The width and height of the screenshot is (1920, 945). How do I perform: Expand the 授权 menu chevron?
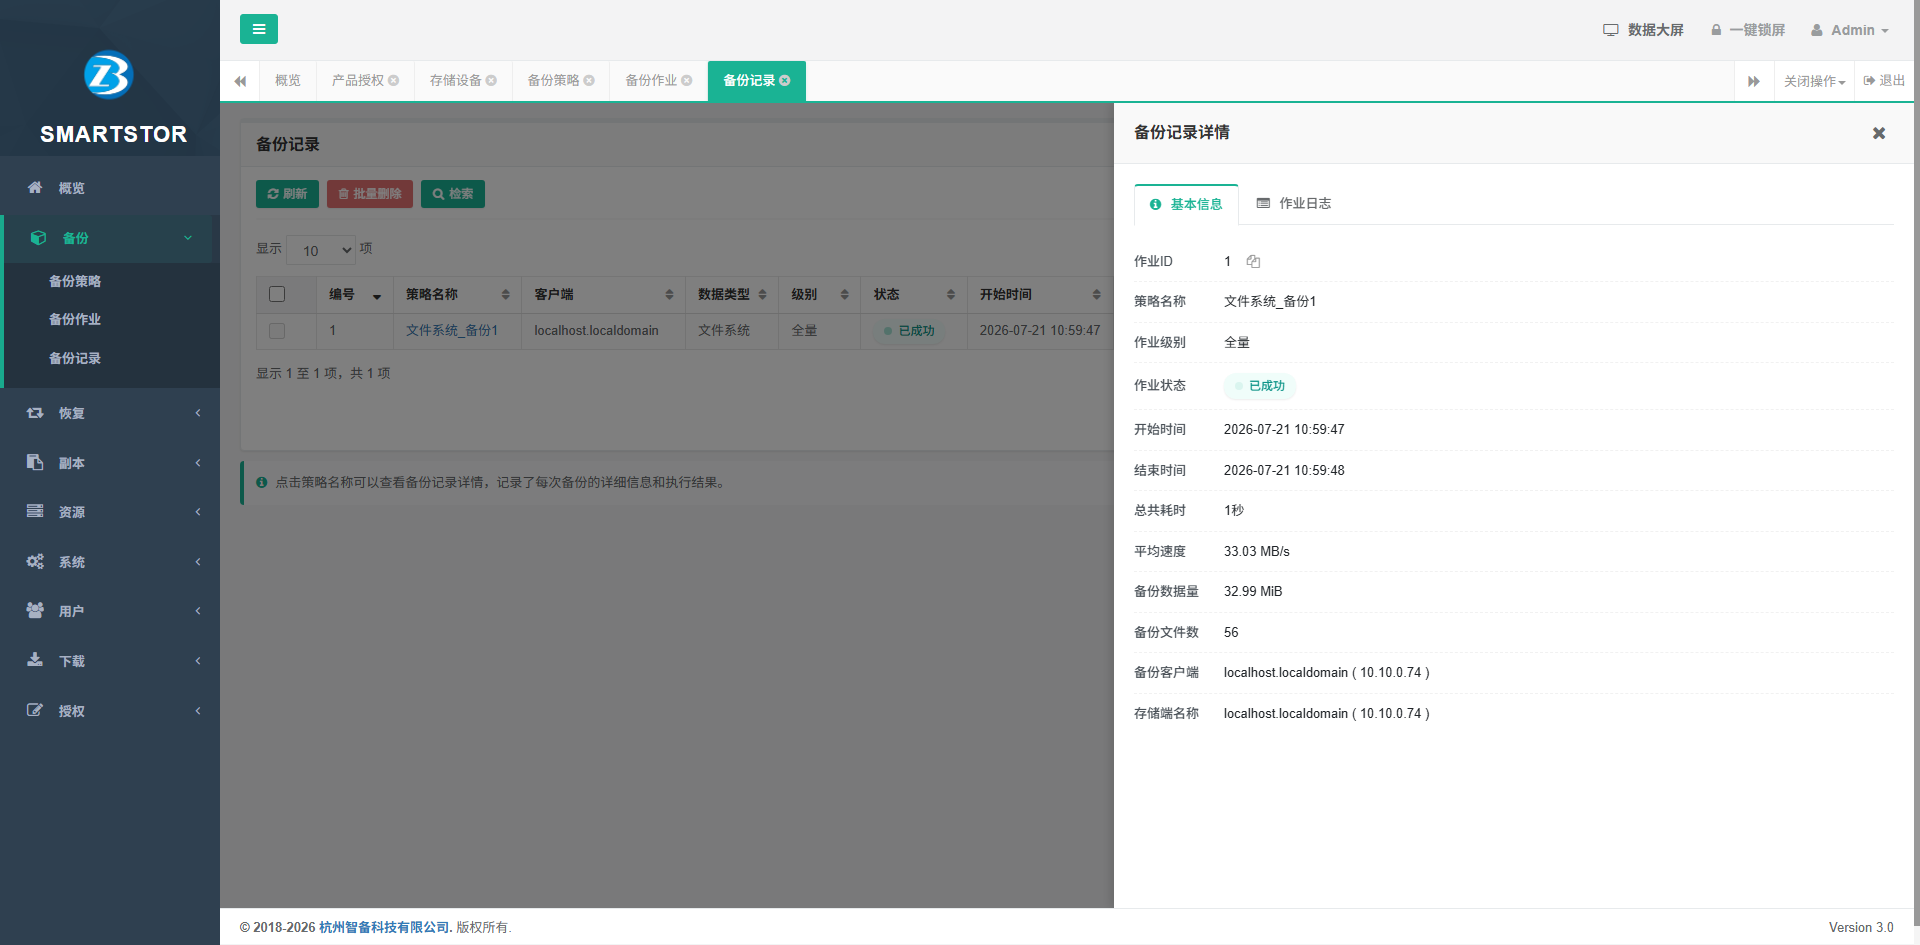[198, 711]
